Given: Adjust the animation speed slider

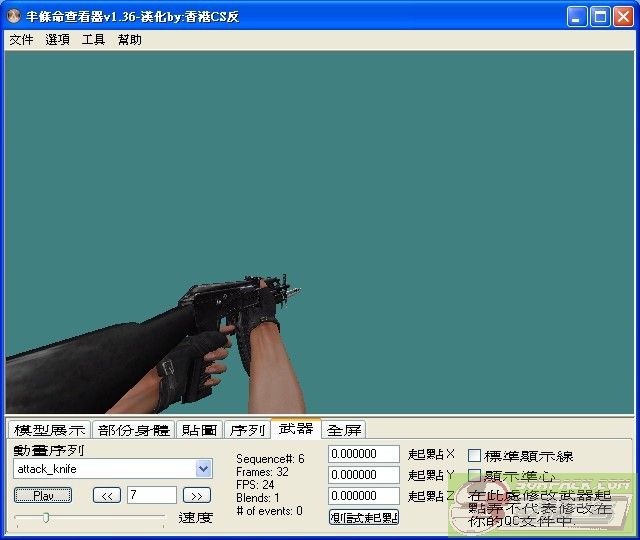Looking at the screenshot, I should (x=46, y=517).
